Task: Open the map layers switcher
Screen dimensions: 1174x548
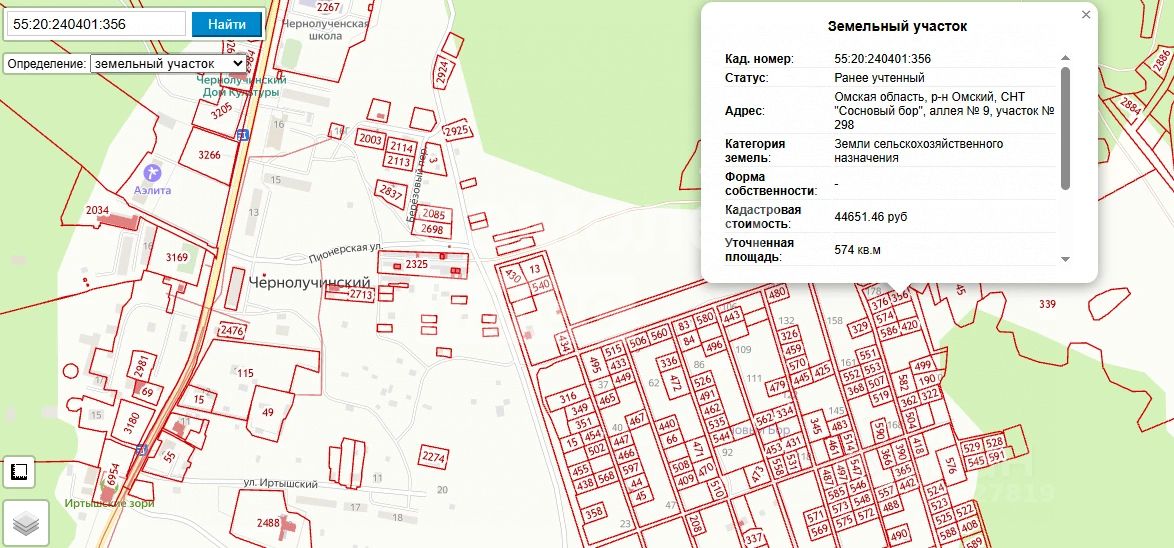Action: click(26, 523)
